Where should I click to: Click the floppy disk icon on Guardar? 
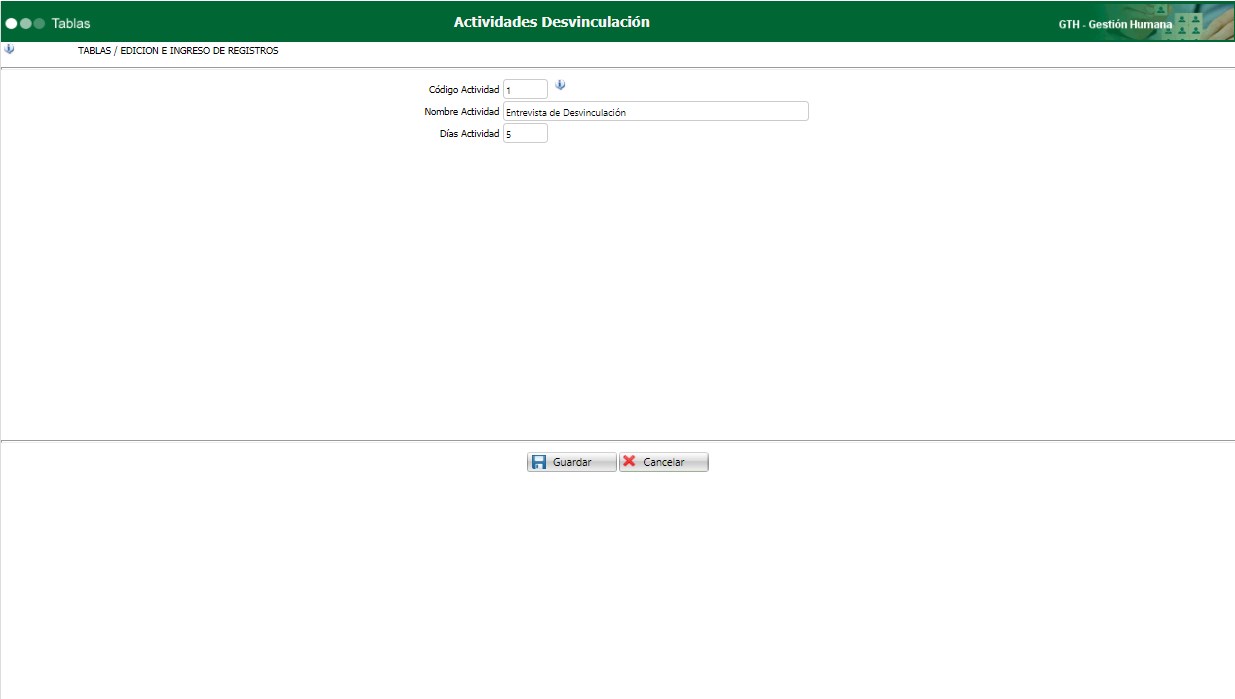[539, 462]
